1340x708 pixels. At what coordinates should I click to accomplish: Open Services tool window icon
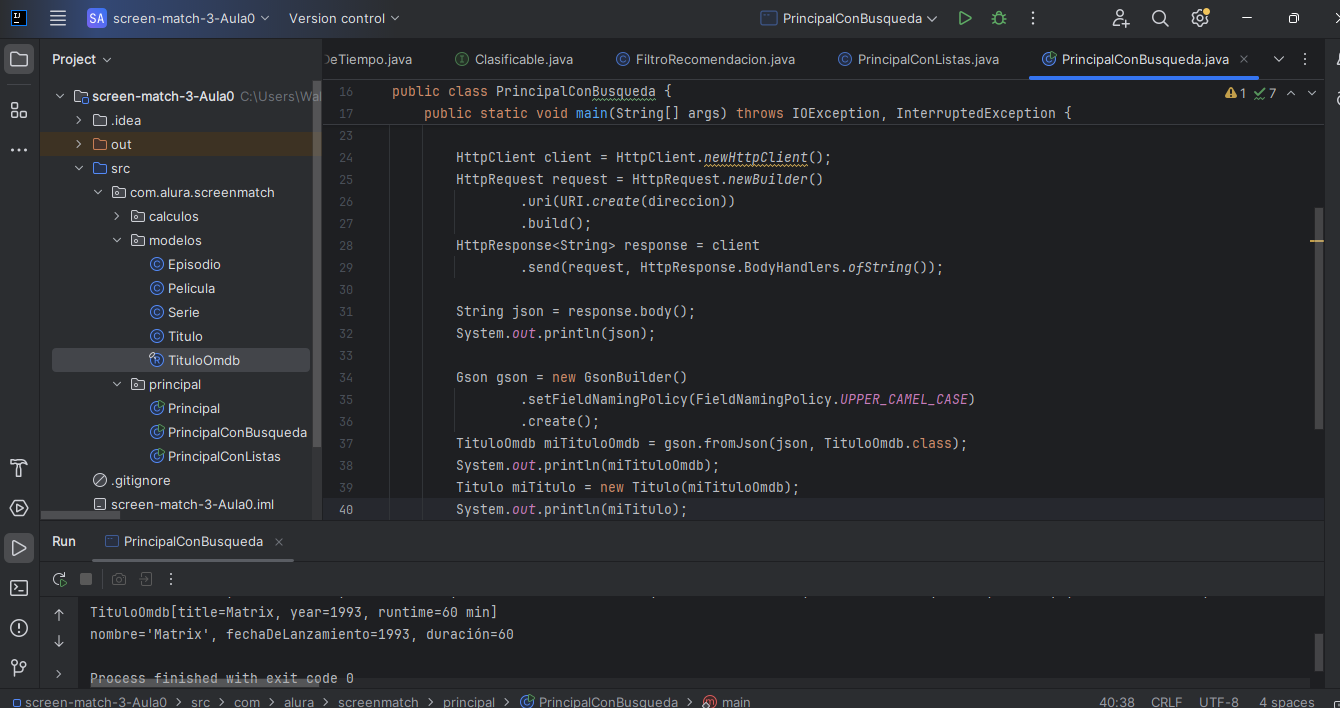pyautogui.click(x=18, y=508)
